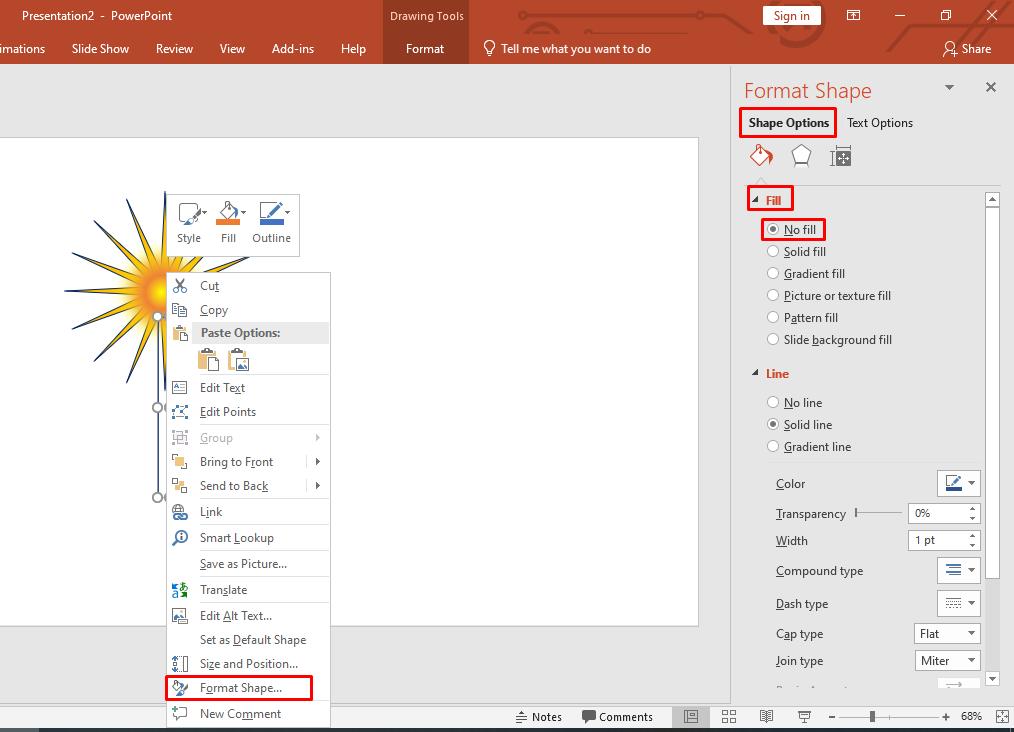Open the Cap type dropdown
The width and height of the screenshot is (1014, 732).
coord(946,634)
